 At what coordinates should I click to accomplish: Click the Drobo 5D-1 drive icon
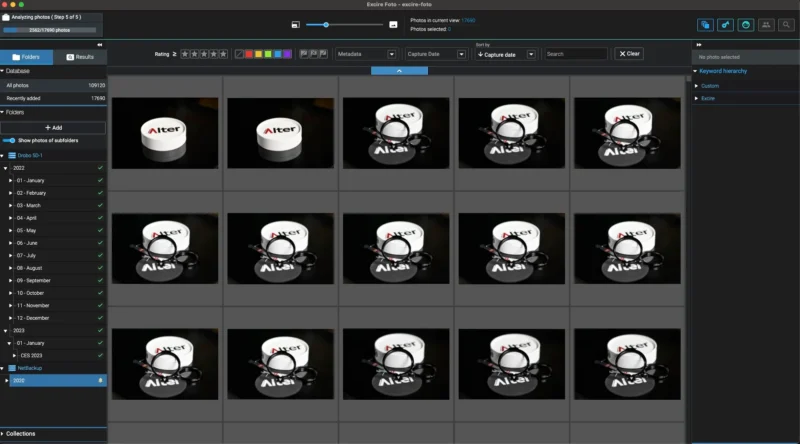[x=12, y=156]
